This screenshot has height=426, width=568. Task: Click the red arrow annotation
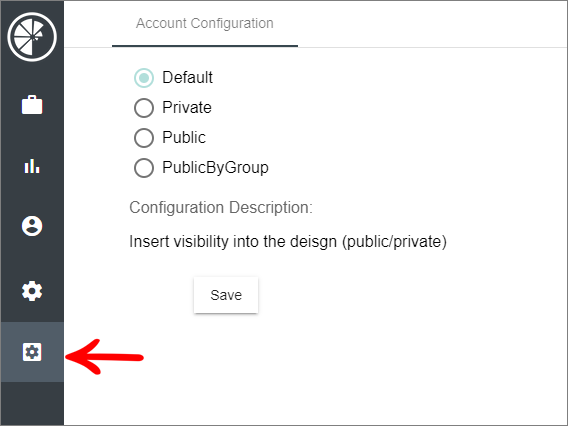(x=104, y=357)
